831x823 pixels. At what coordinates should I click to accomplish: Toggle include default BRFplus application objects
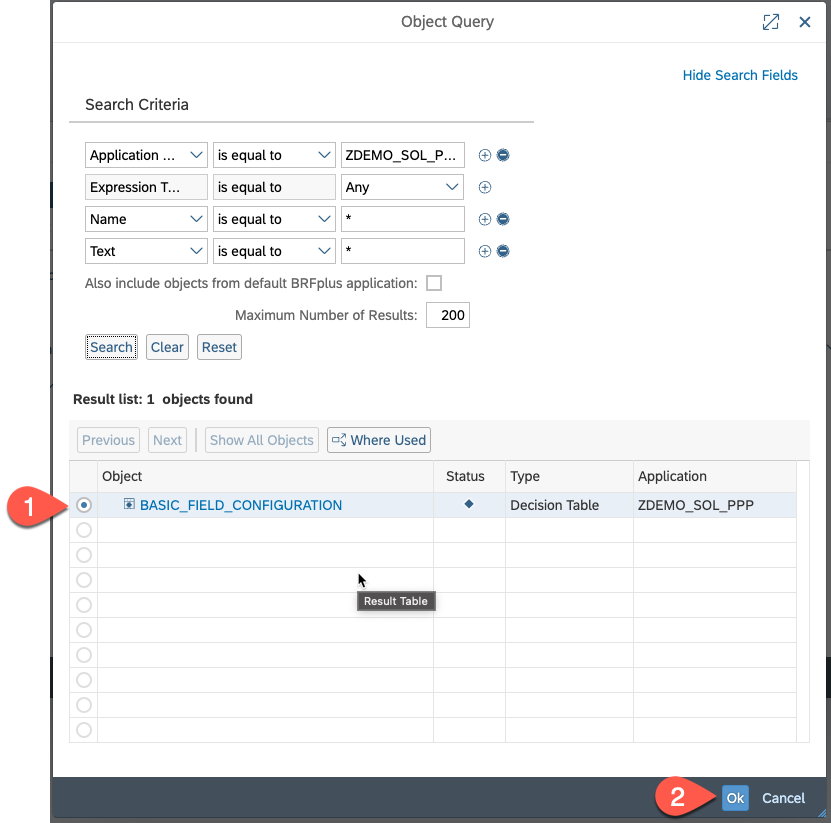(x=434, y=283)
